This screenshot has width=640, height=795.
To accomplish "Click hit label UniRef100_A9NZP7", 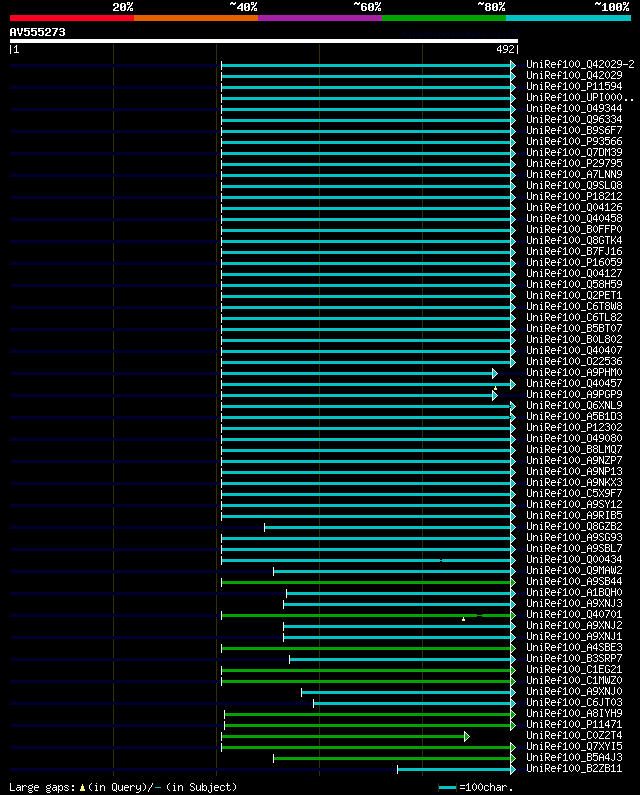I will tap(574, 461).
